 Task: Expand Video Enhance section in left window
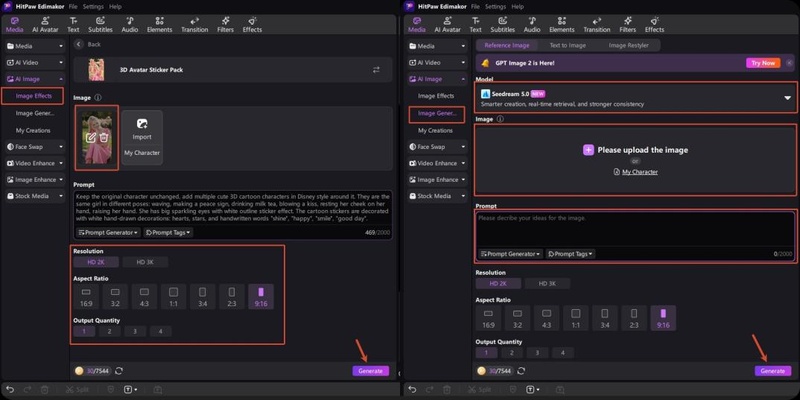[x=35, y=163]
